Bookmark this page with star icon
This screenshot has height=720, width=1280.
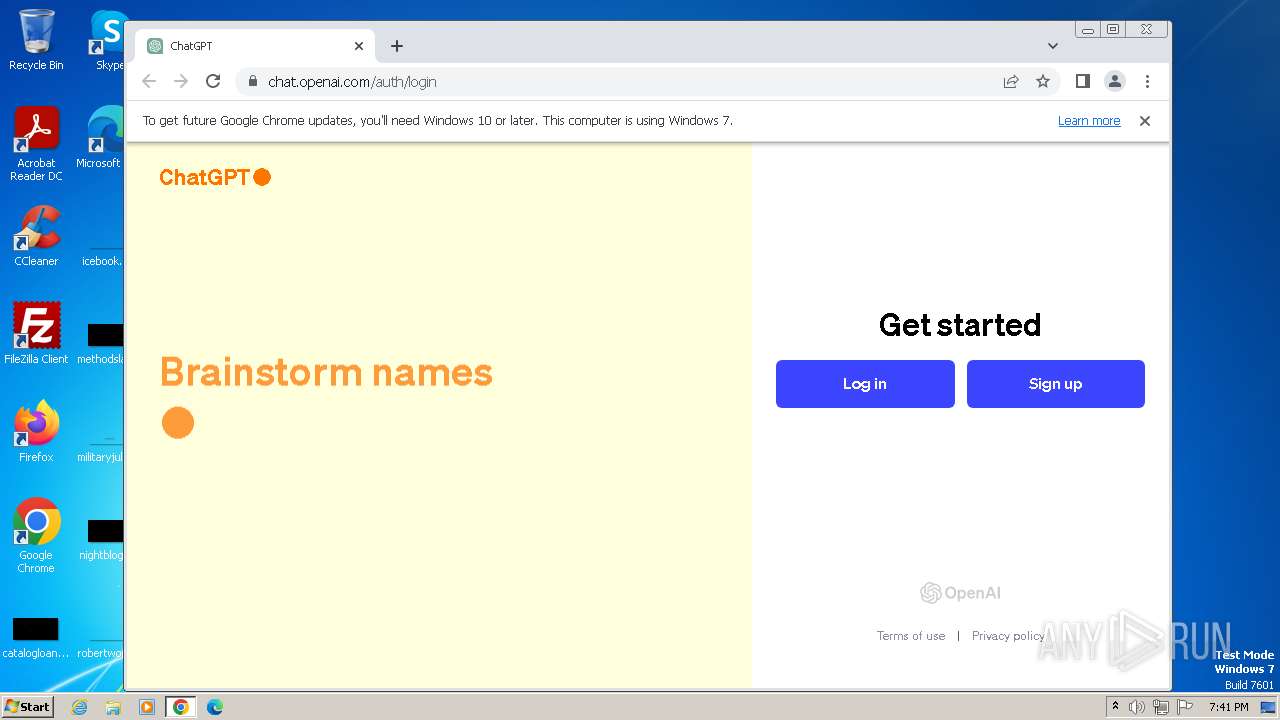(x=1043, y=82)
